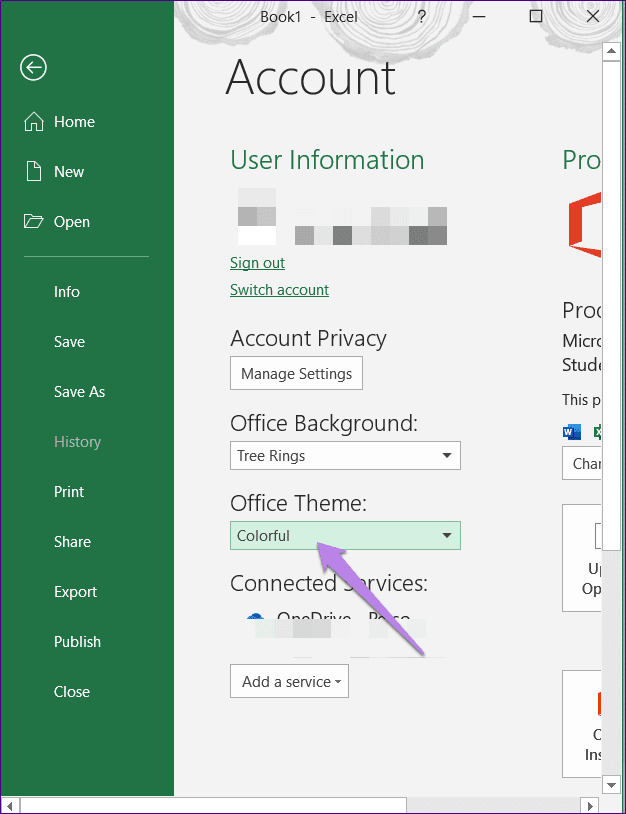Open the Office Background Tree Rings dropdown
The width and height of the screenshot is (626, 814).
(x=345, y=456)
